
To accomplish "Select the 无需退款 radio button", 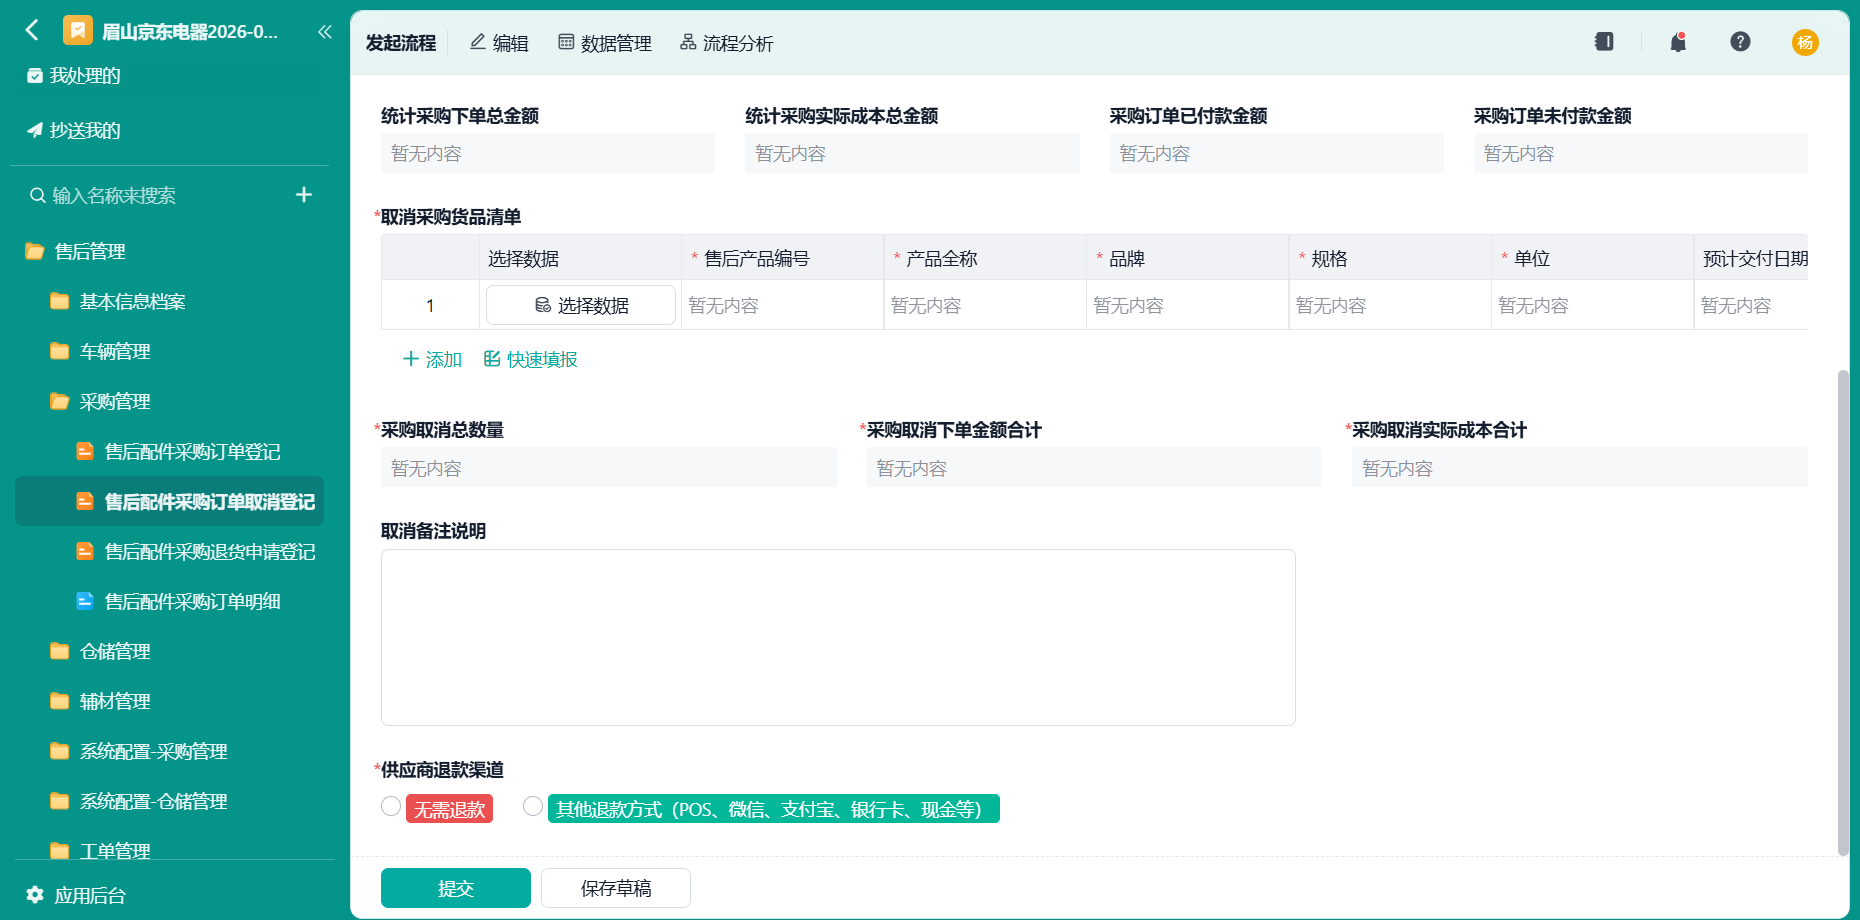I will (391, 806).
